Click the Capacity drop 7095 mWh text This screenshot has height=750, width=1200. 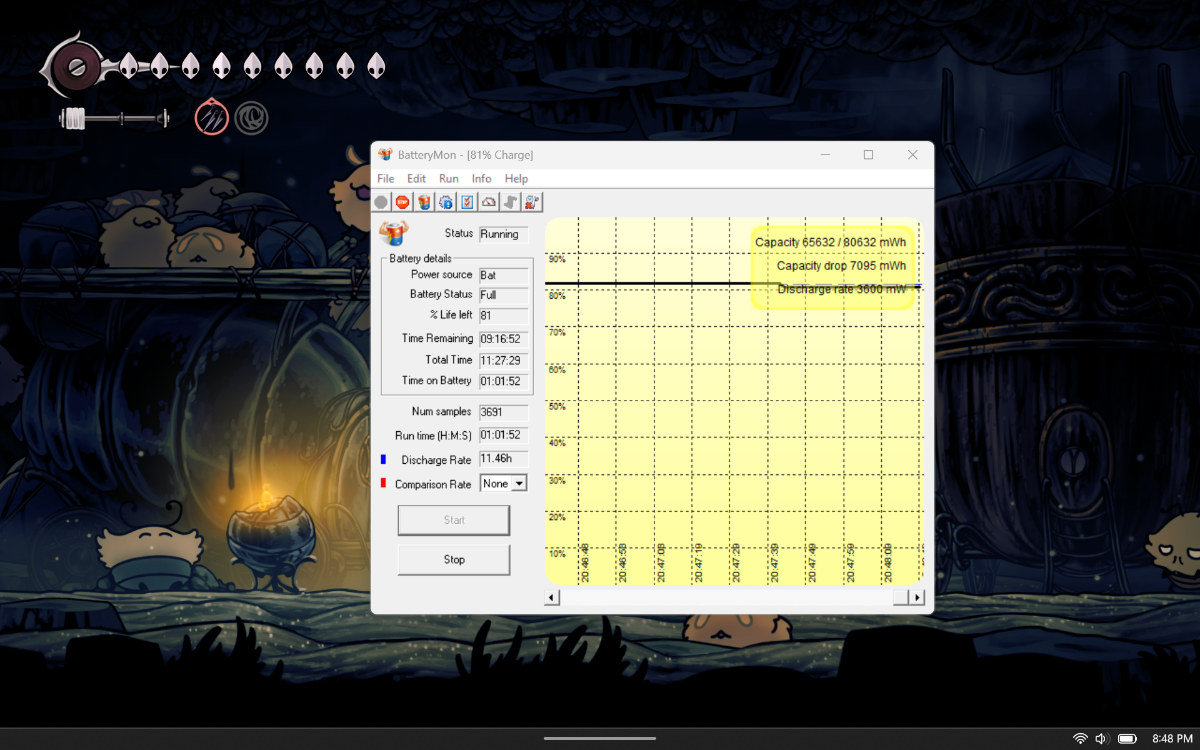pyautogui.click(x=842, y=266)
